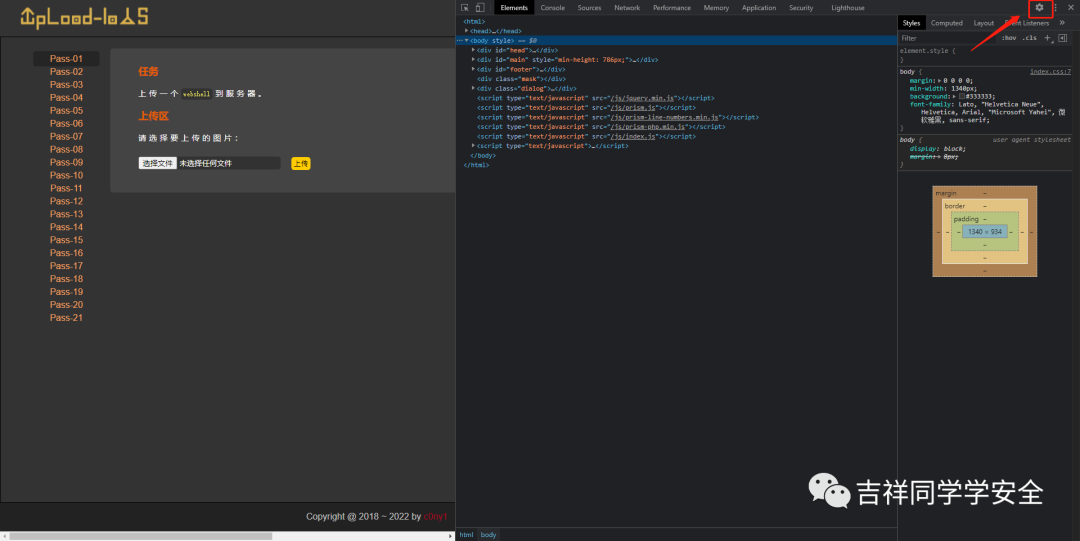Select the Layout sidebar tab

(984, 23)
